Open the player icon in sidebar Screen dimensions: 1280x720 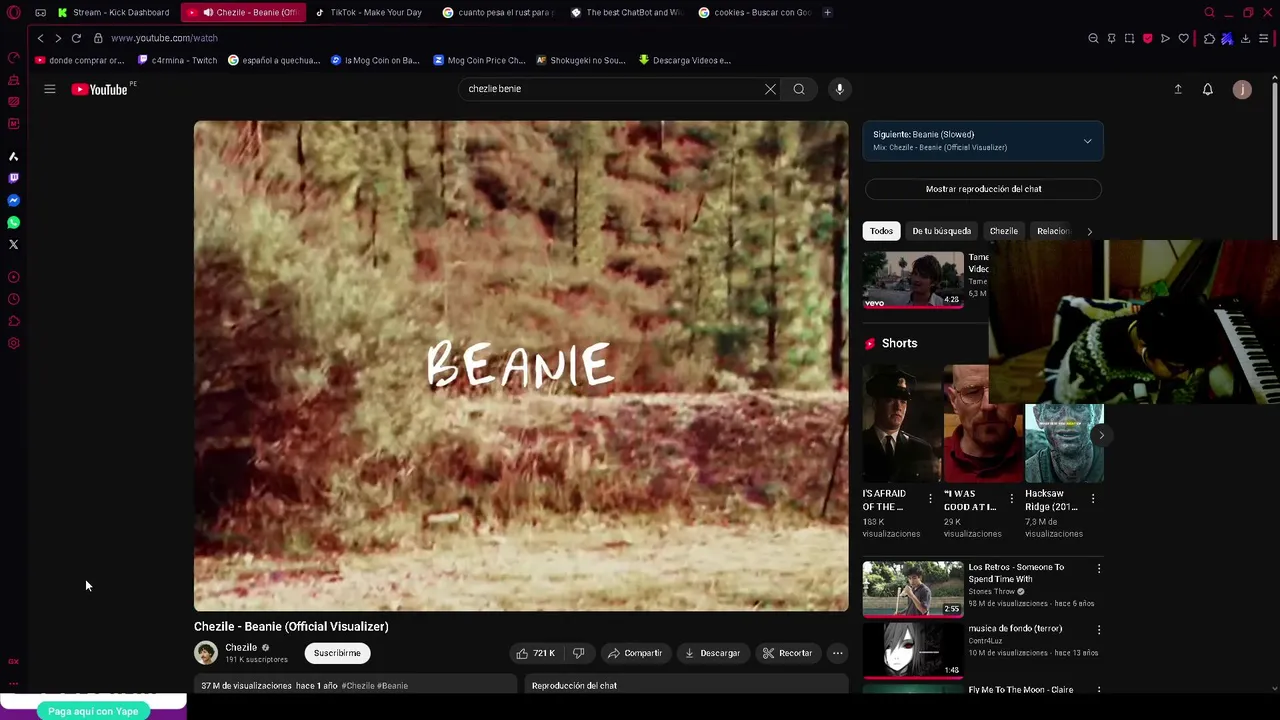(13, 277)
